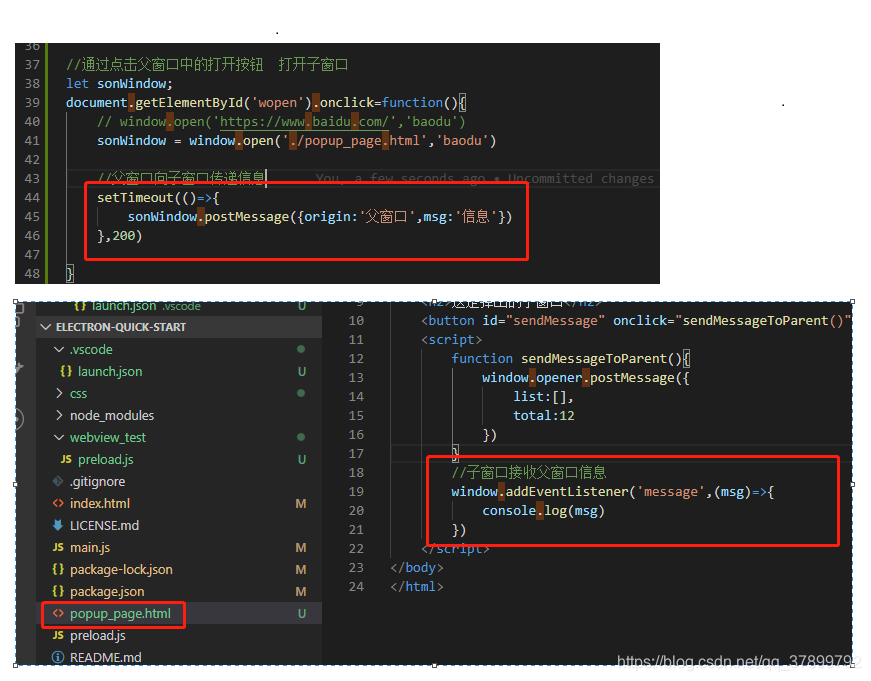871x681 pixels.
Task: Click the U badge next to launch.json
Action: pyautogui.click(x=301, y=371)
